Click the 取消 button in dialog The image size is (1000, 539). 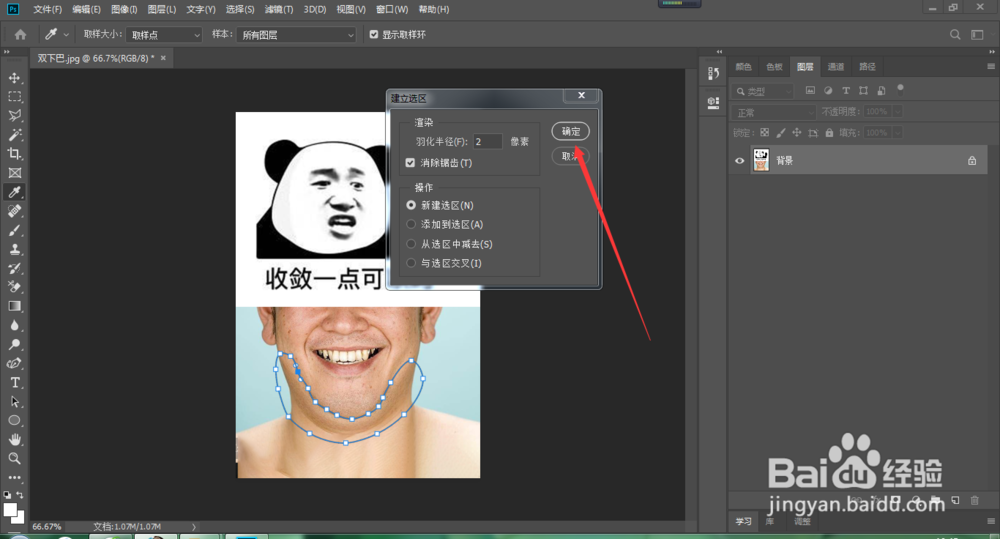[x=570, y=156]
